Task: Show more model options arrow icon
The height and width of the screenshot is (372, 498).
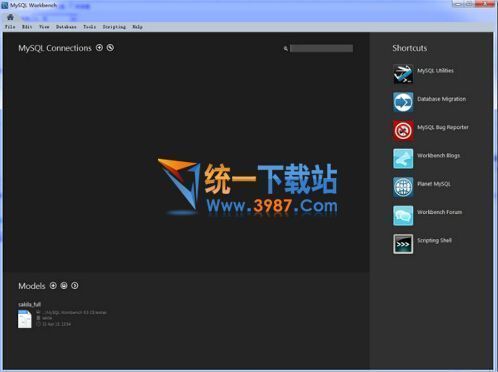Action: 75,286
